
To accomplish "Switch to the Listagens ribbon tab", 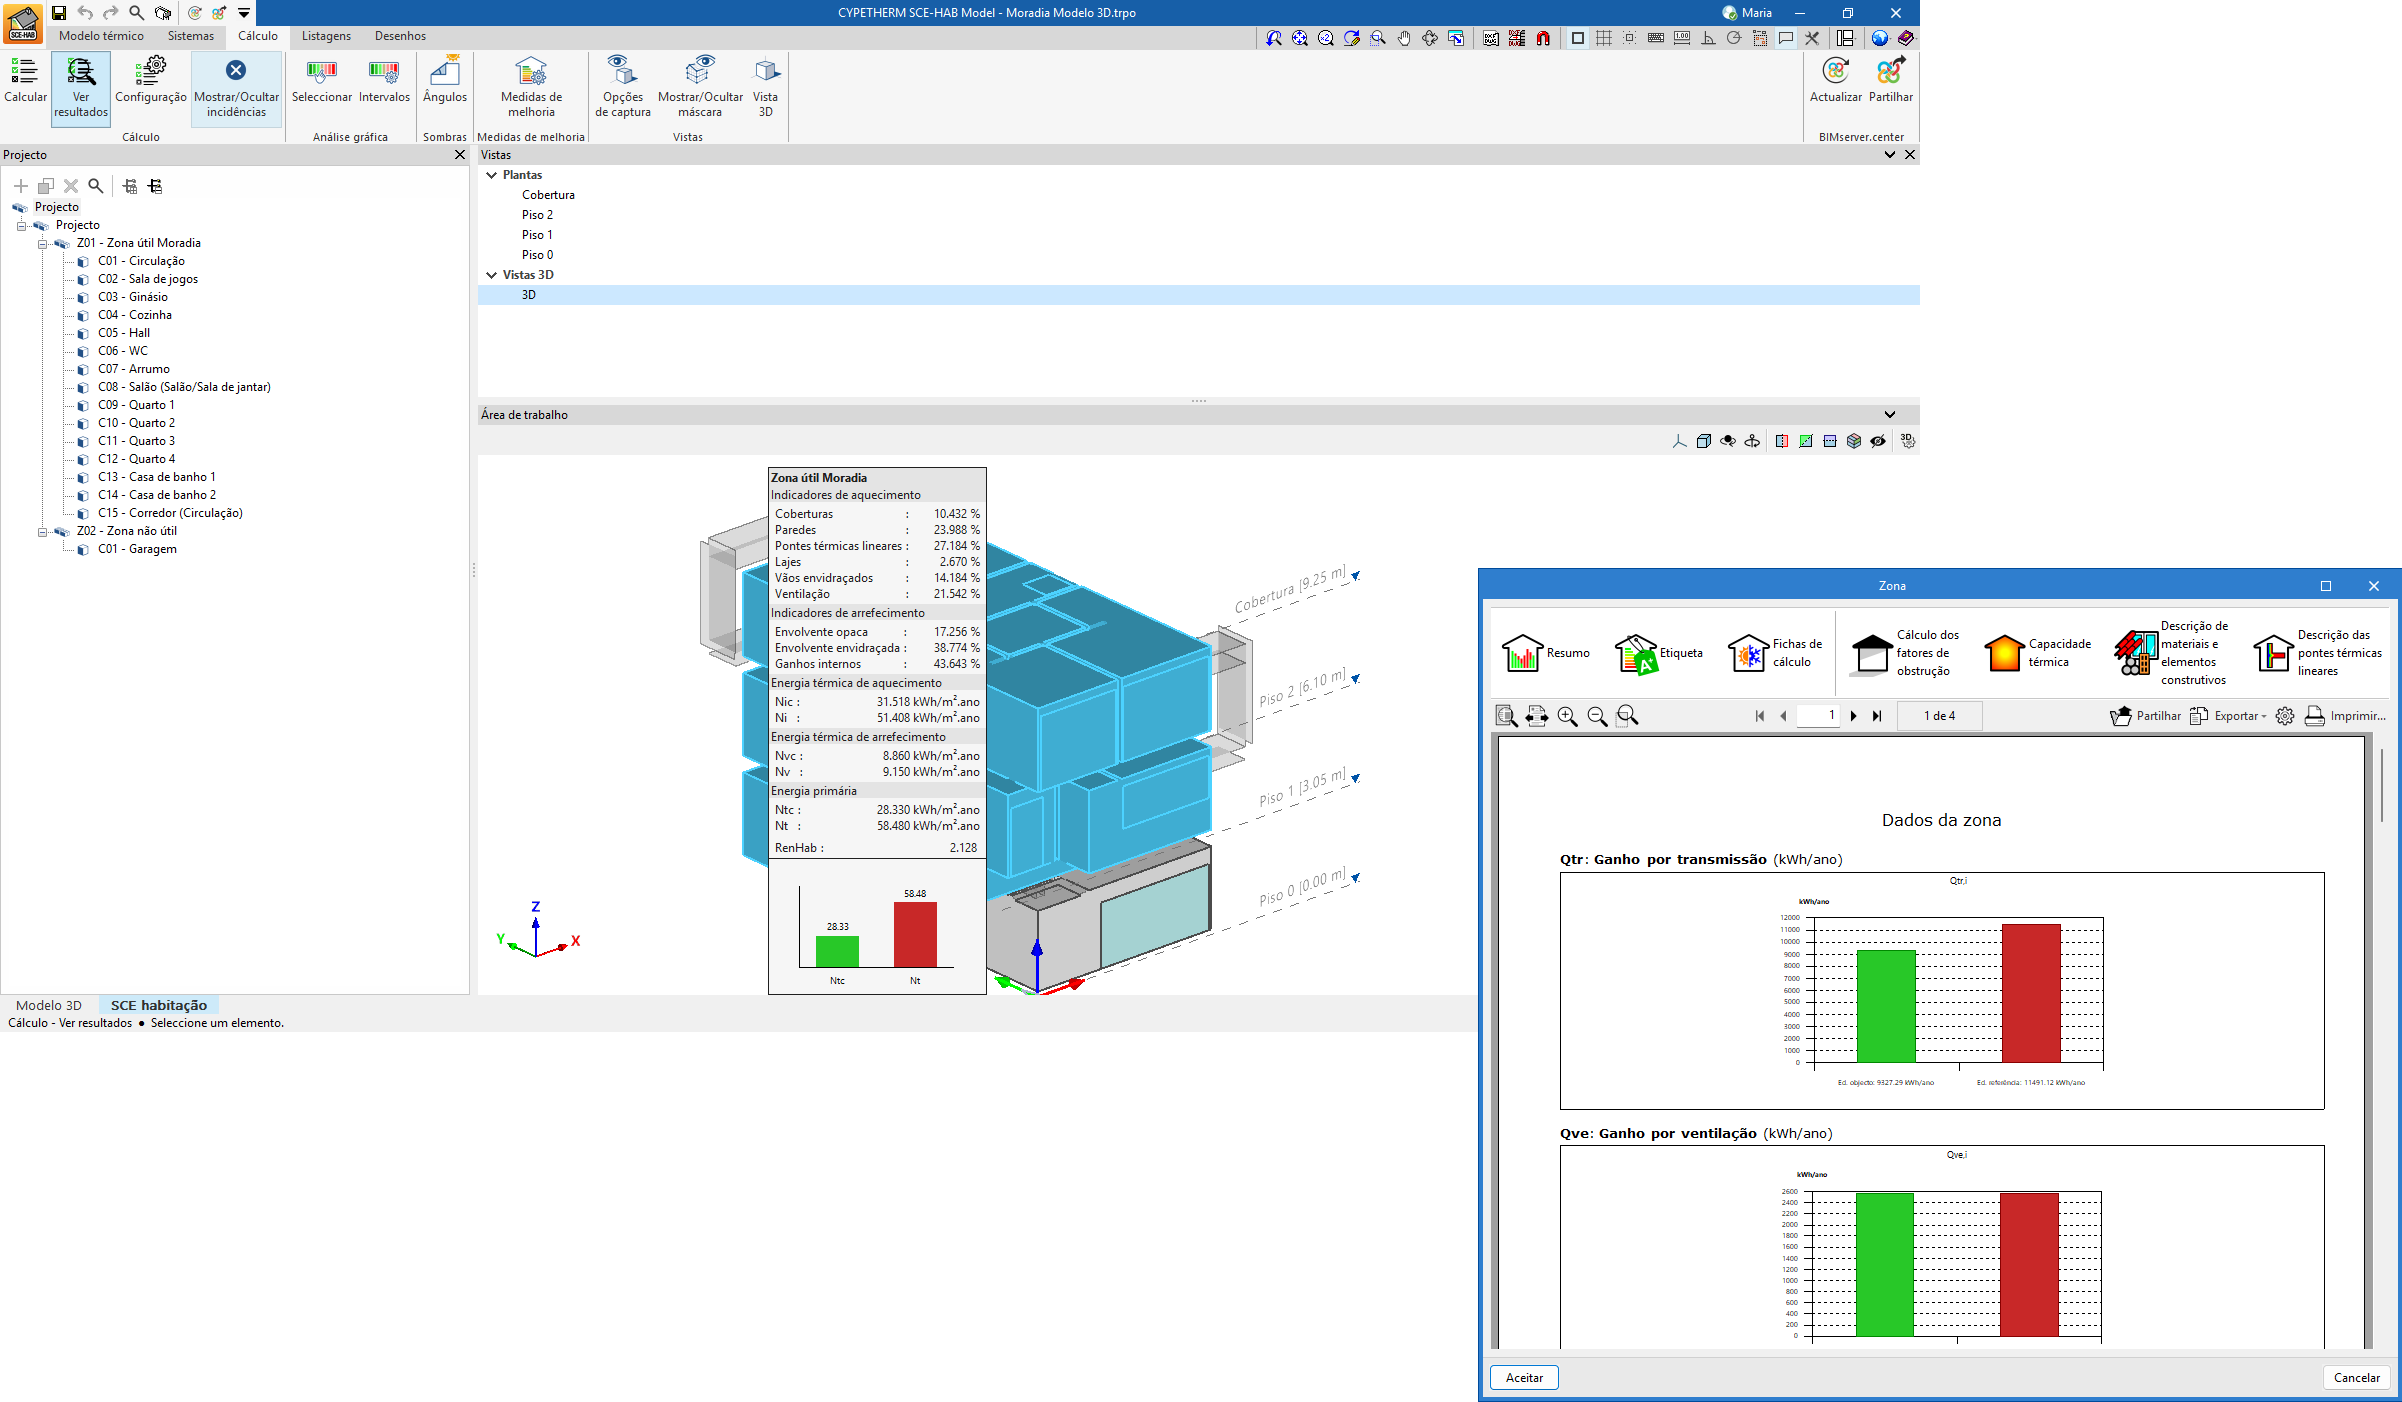I will pos(326,36).
